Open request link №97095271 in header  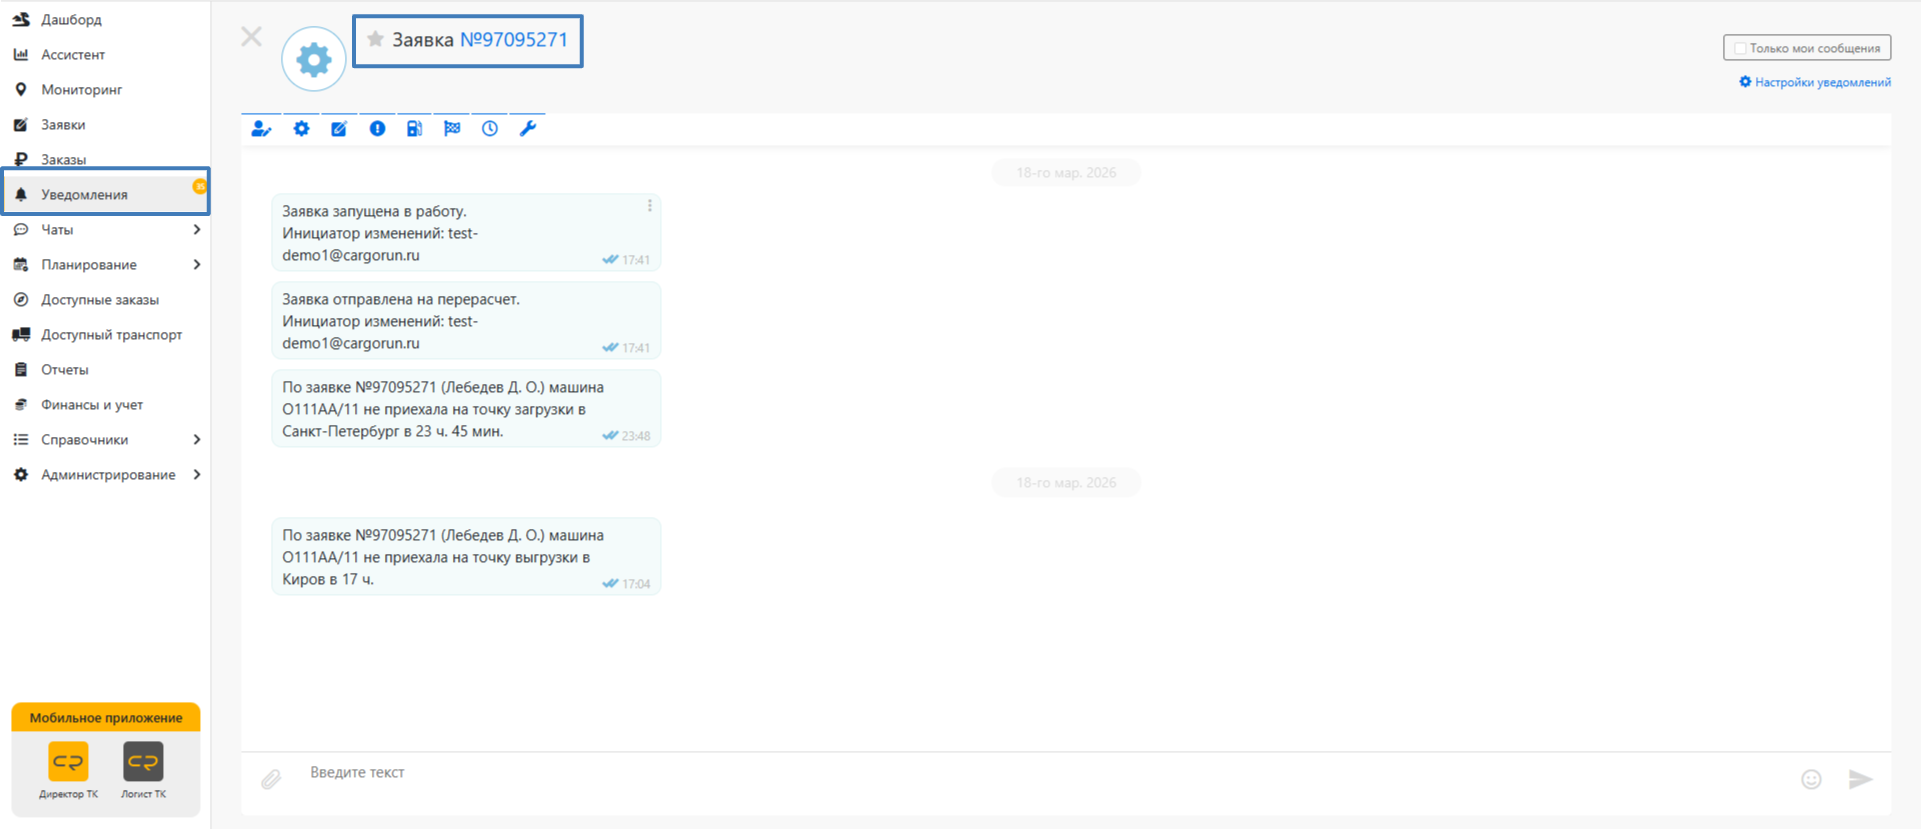513,39
